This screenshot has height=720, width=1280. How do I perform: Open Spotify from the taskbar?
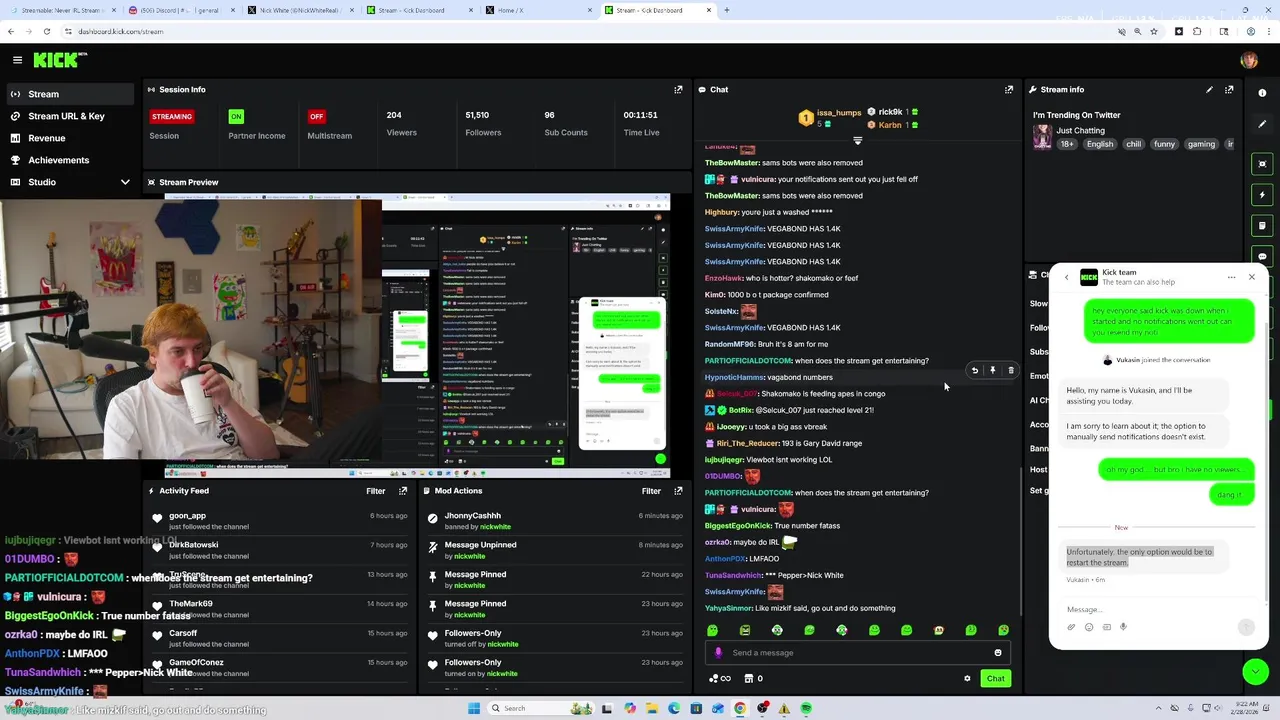pos(806,708)
